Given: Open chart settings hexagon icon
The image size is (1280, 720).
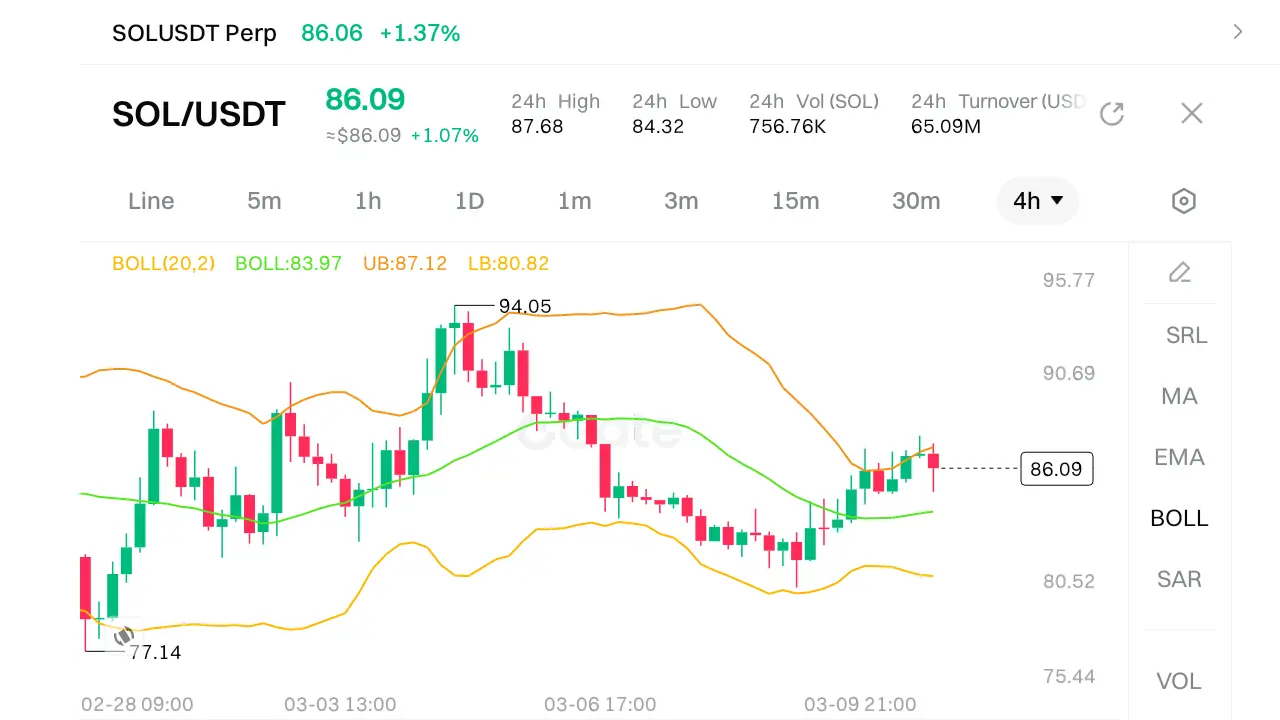Looking at the screenshot, I should (x=1183, y=201).
